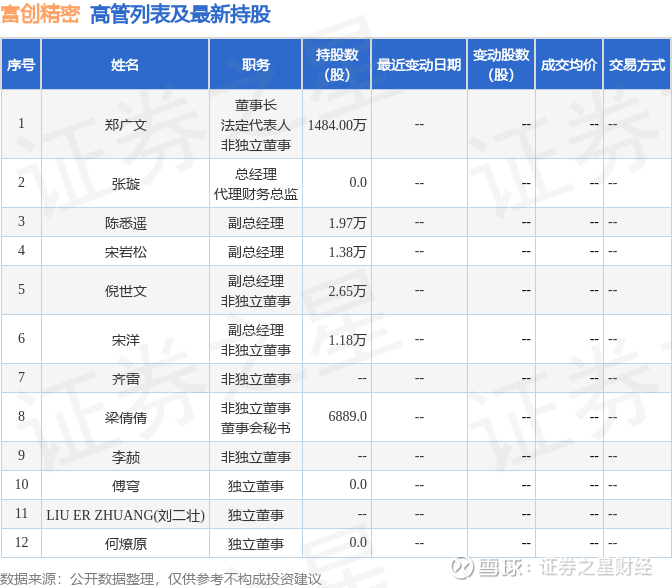Click the name 陈悉遥
The width and height of the screenshot is (672, 588).
pos(126,223)
